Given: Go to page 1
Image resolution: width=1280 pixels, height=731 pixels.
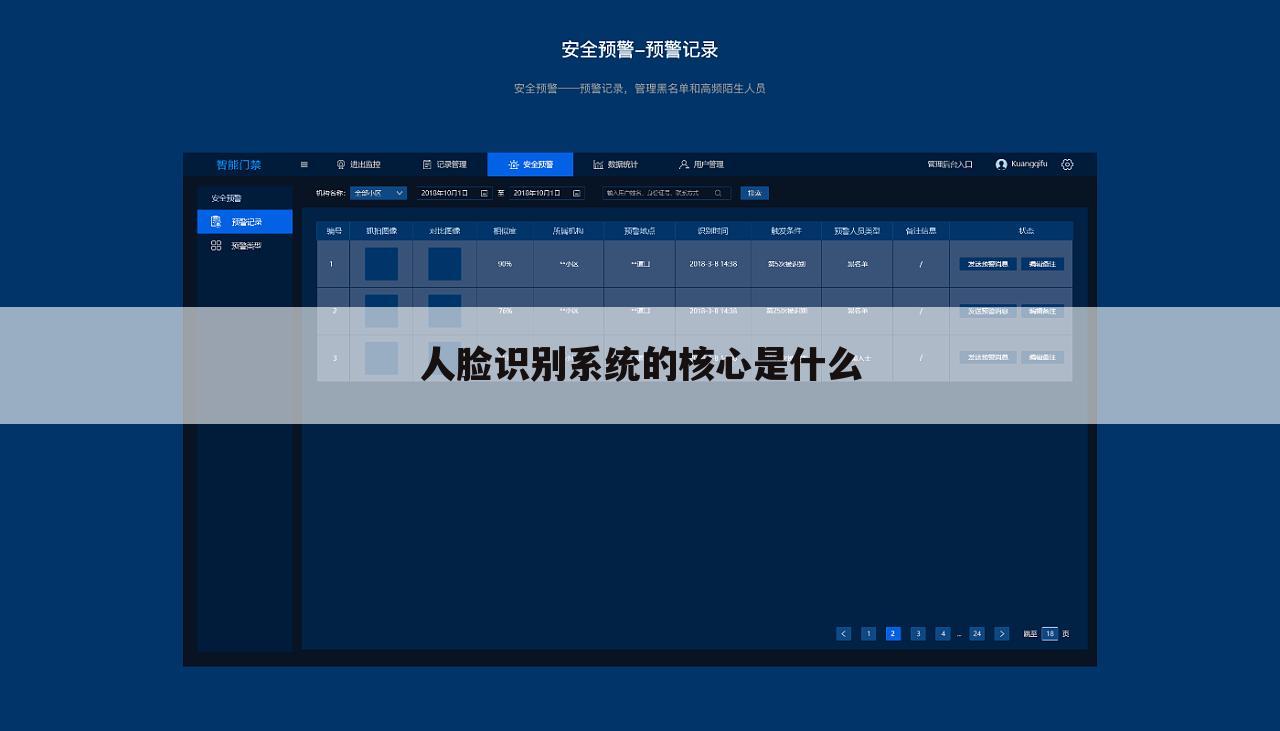Looking at the screenshot, I should (868, 633).
